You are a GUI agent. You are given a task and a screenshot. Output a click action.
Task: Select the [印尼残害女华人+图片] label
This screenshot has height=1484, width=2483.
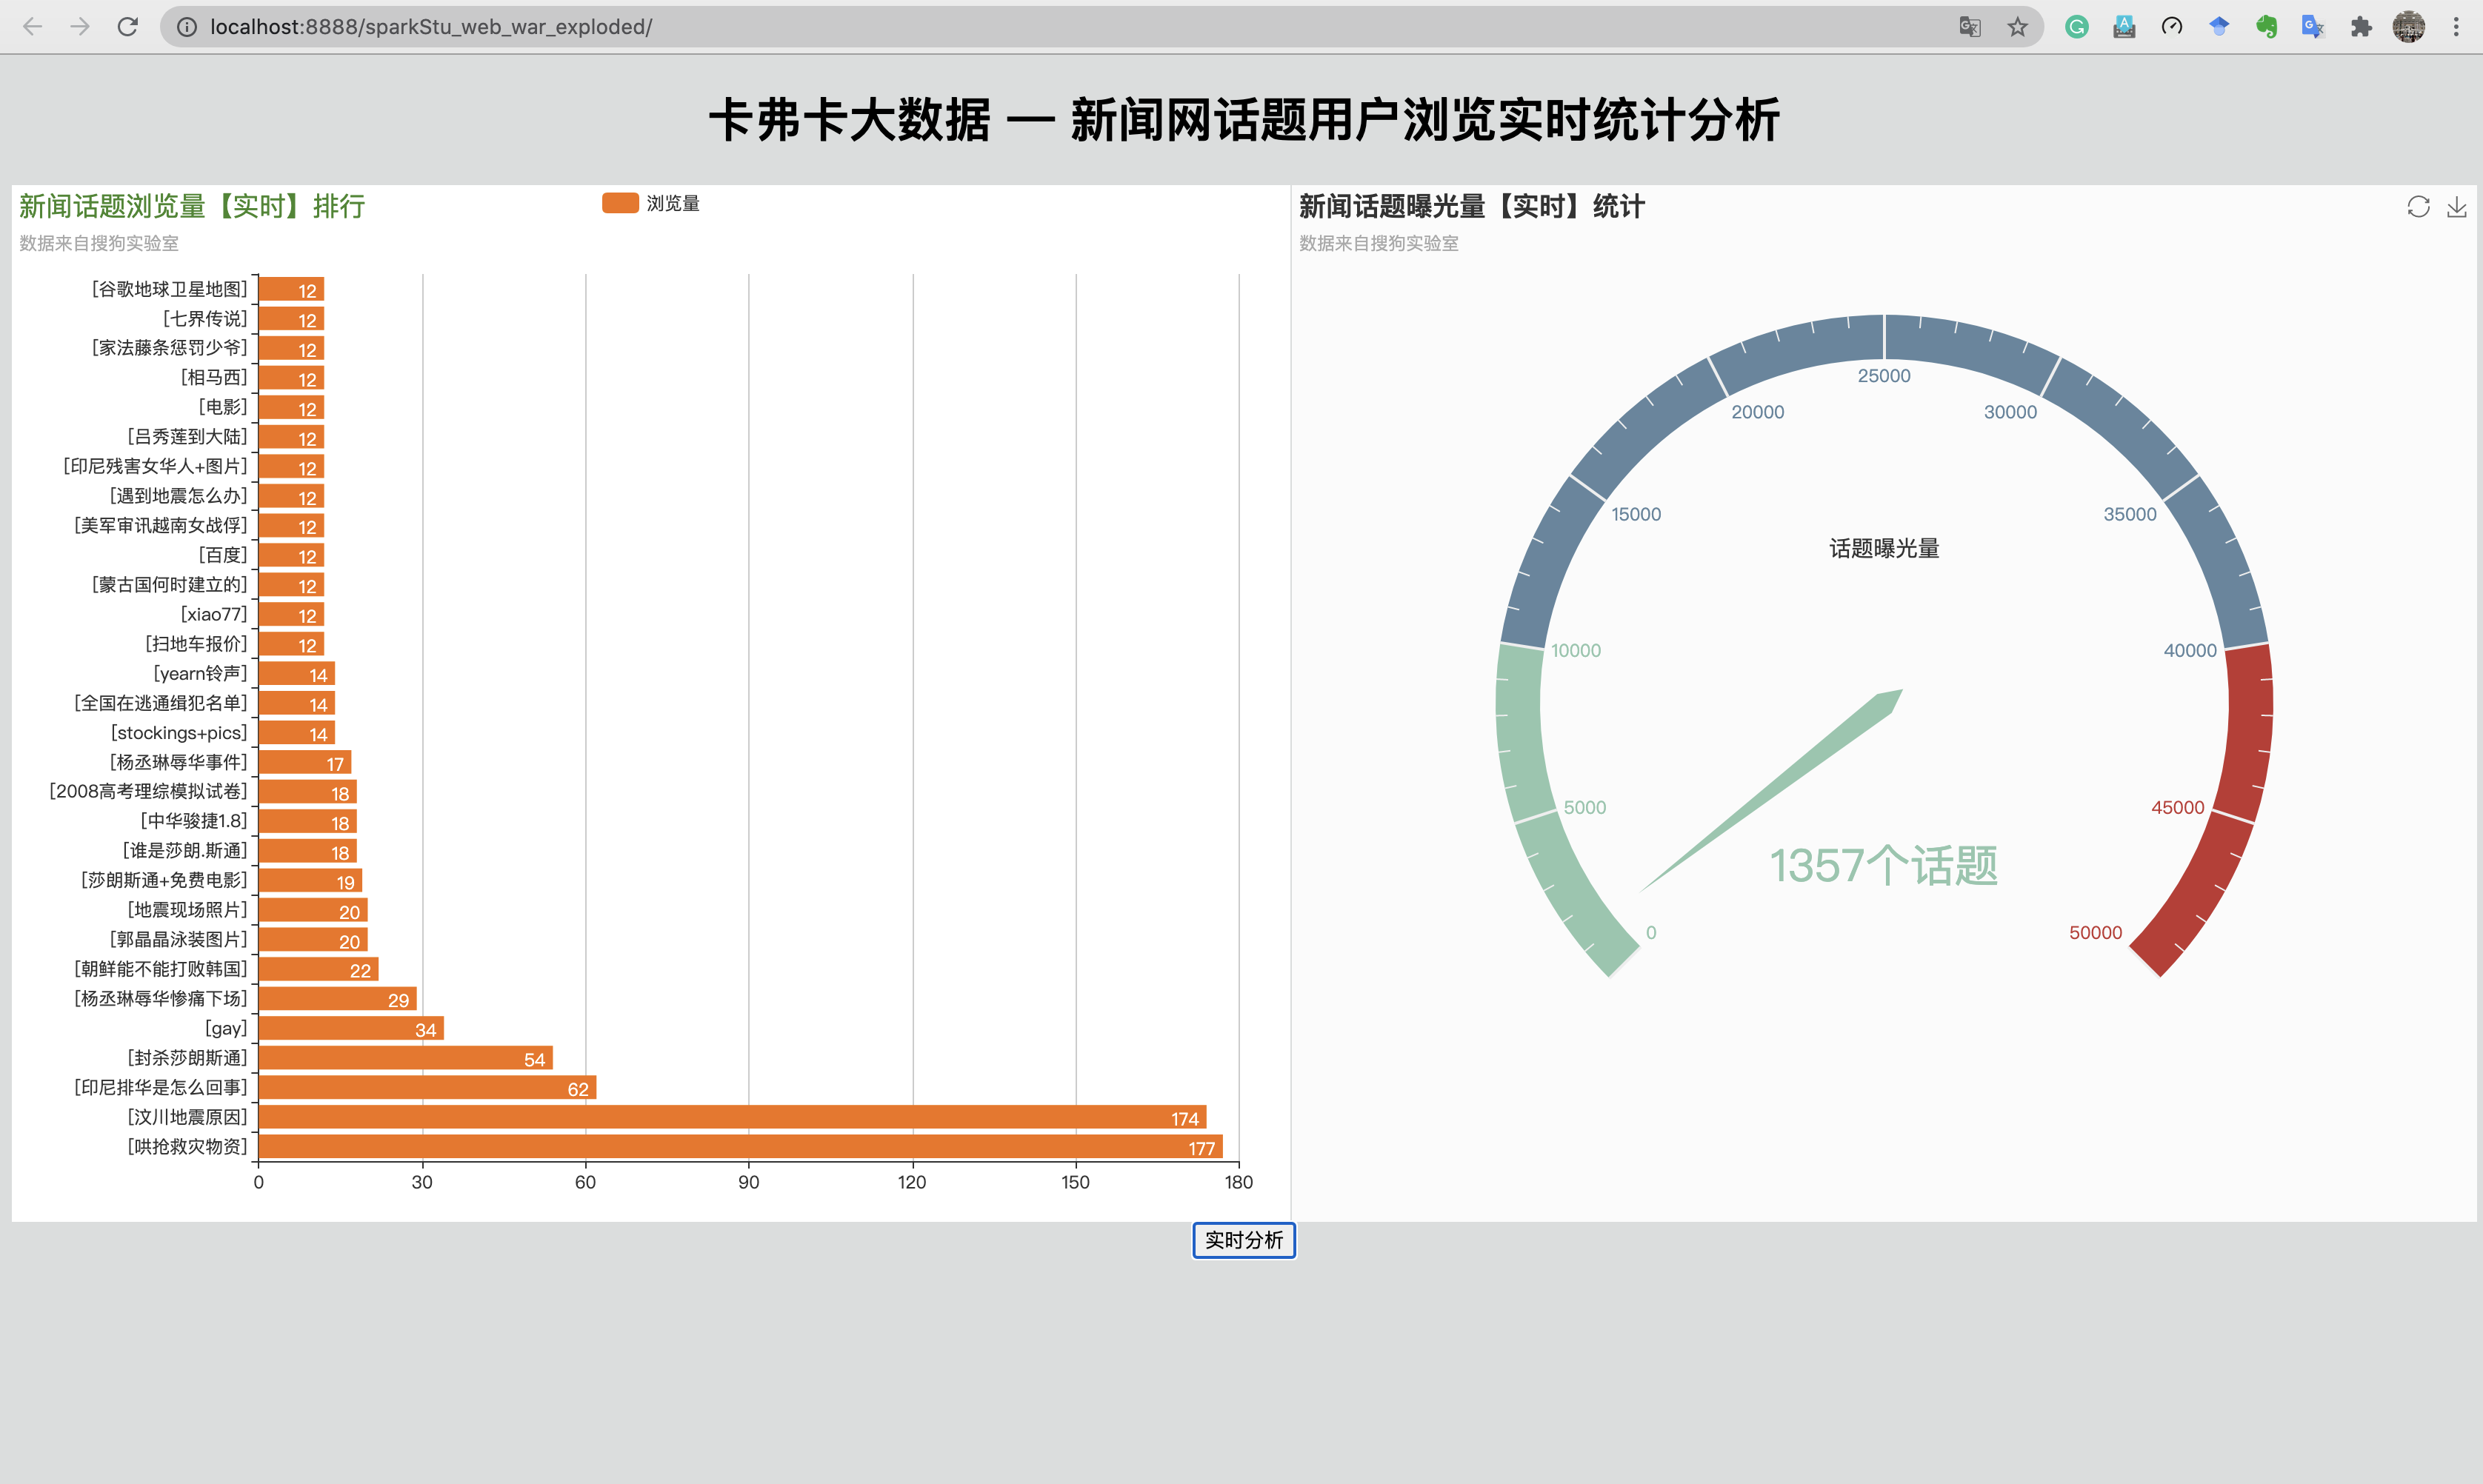155,466
